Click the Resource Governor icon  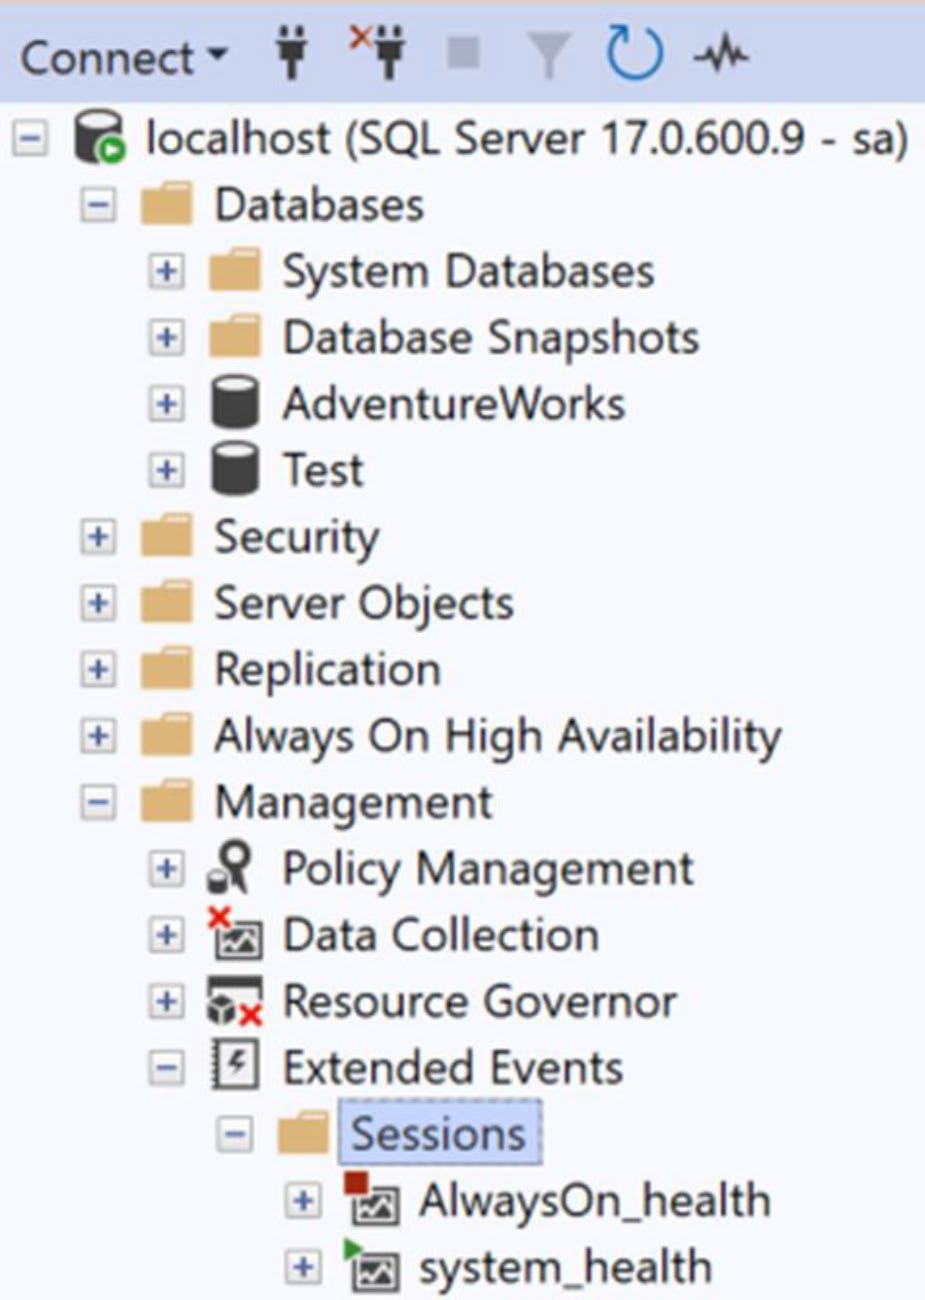click(235, 1000)
